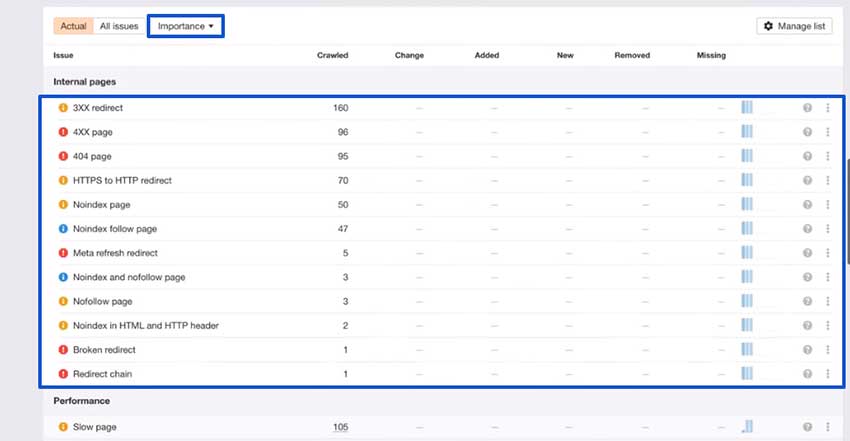Open the HTTPS to HTTP redirect issue
Viewport: 850px width, 441px height.
(x=122, y=180)
